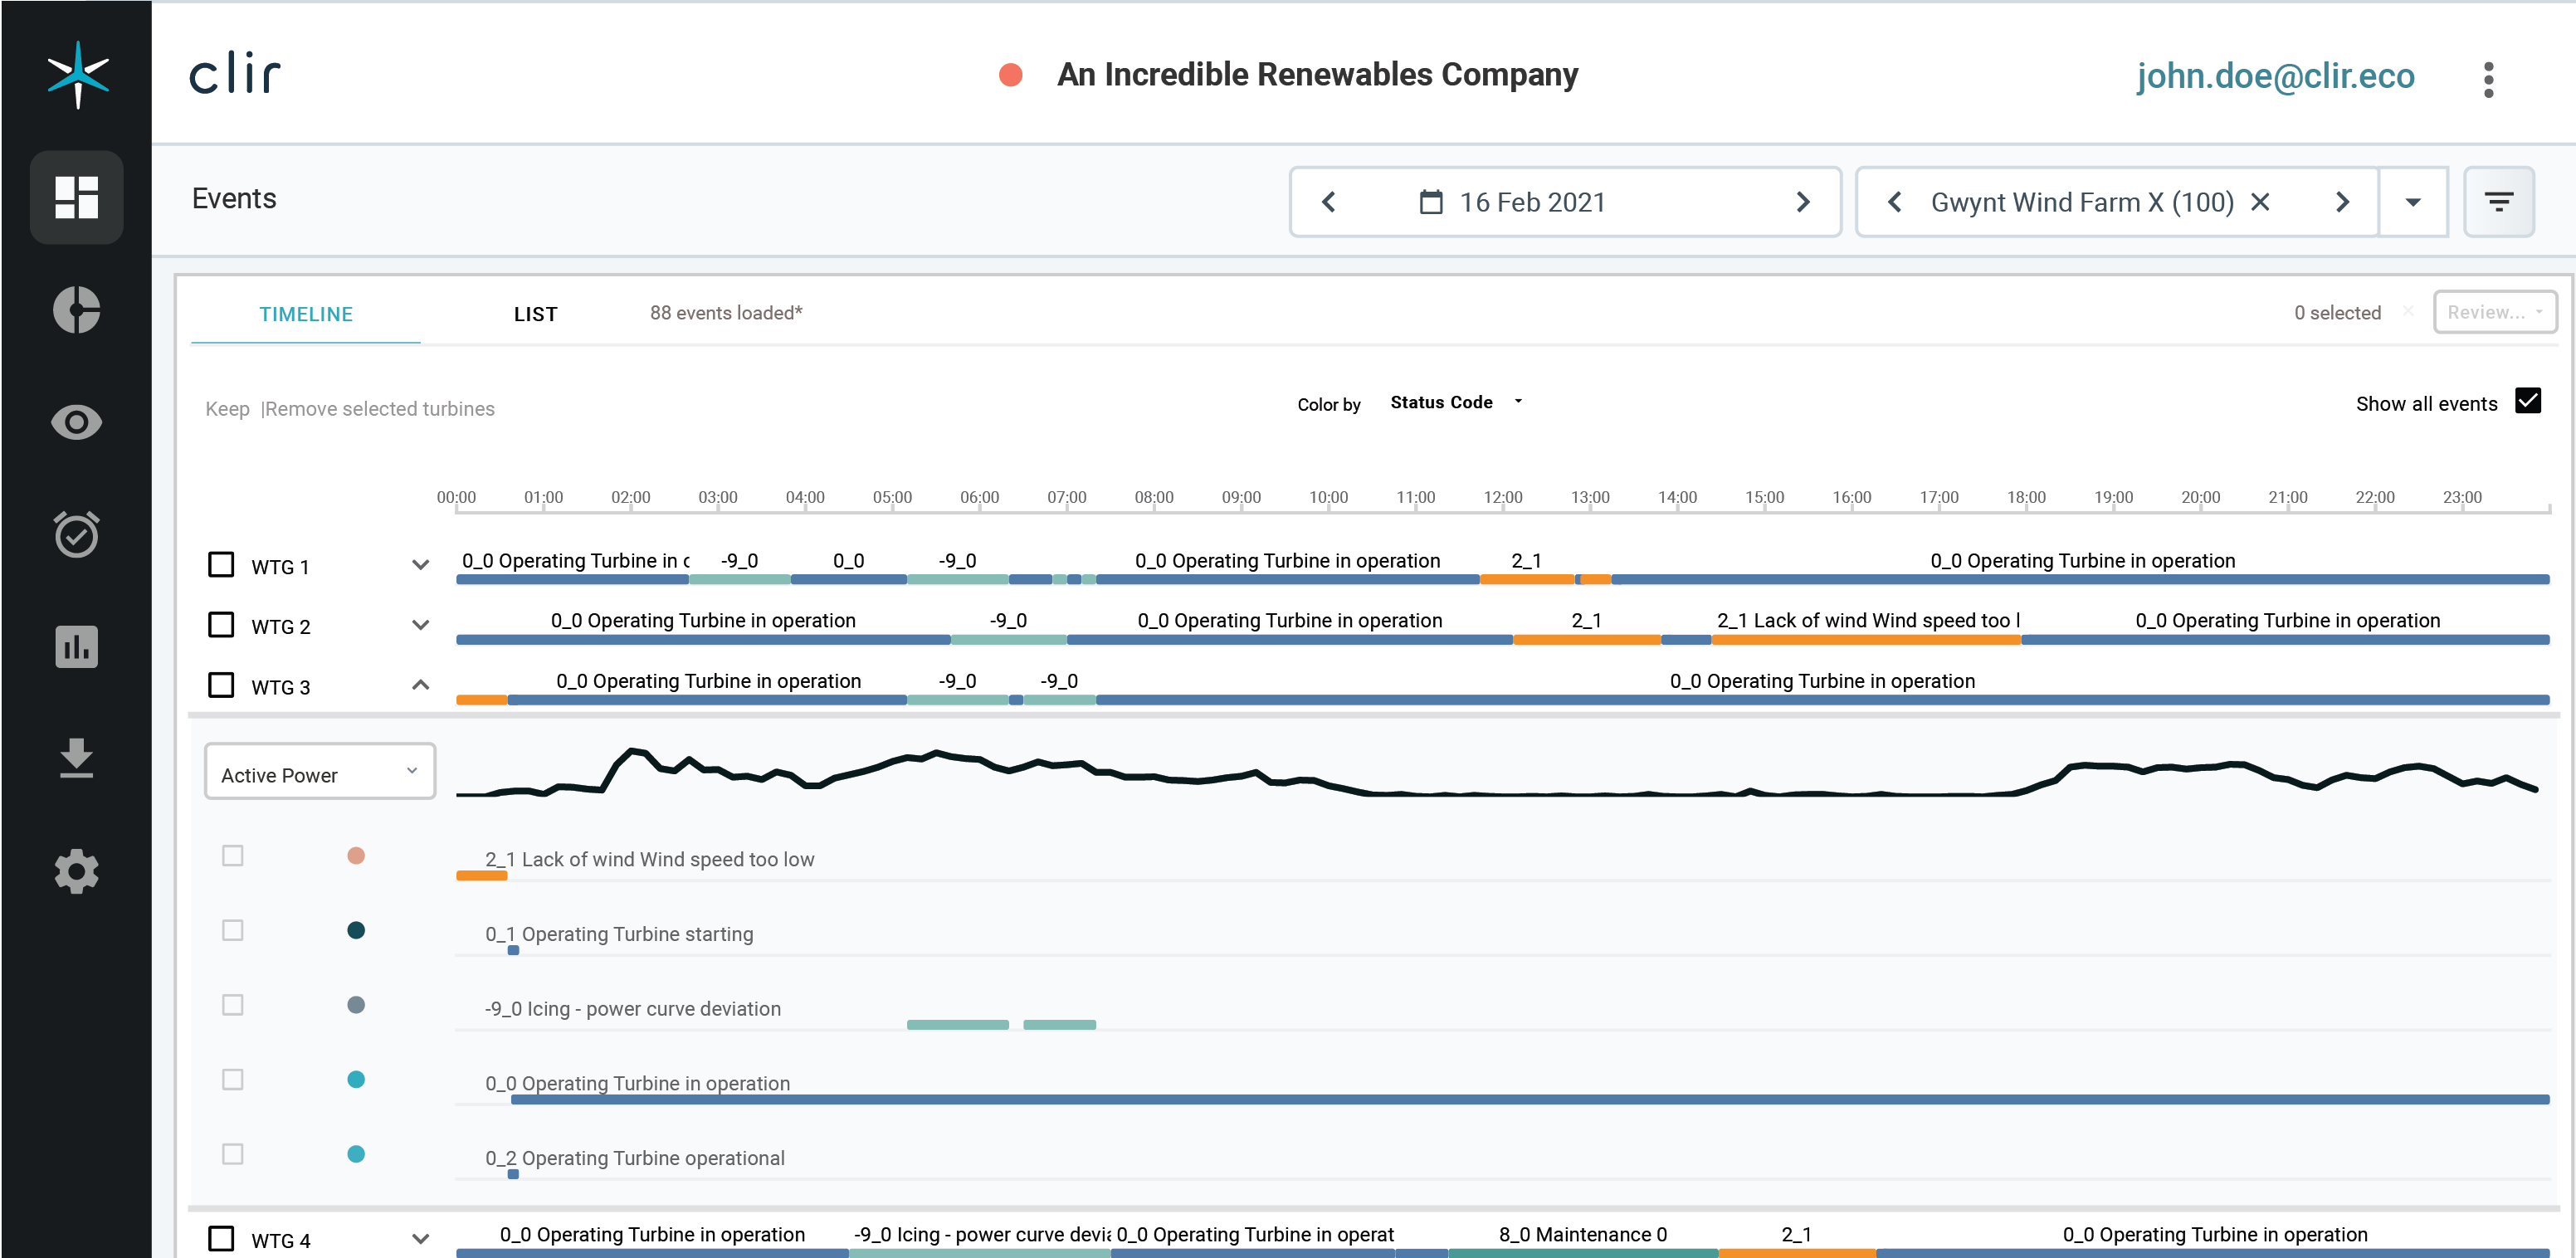Screen dimensions: 2576x1258
Task: Click the Clir star logo icon
Action: point(77,74)
